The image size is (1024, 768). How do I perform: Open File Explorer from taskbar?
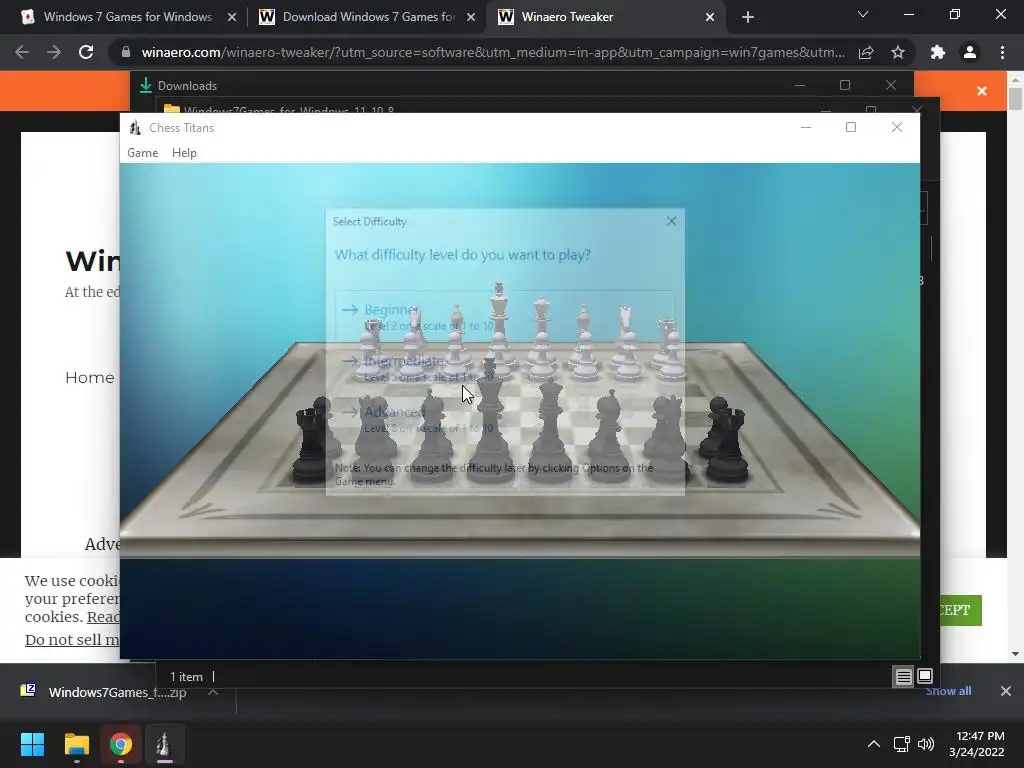point(76,744)
